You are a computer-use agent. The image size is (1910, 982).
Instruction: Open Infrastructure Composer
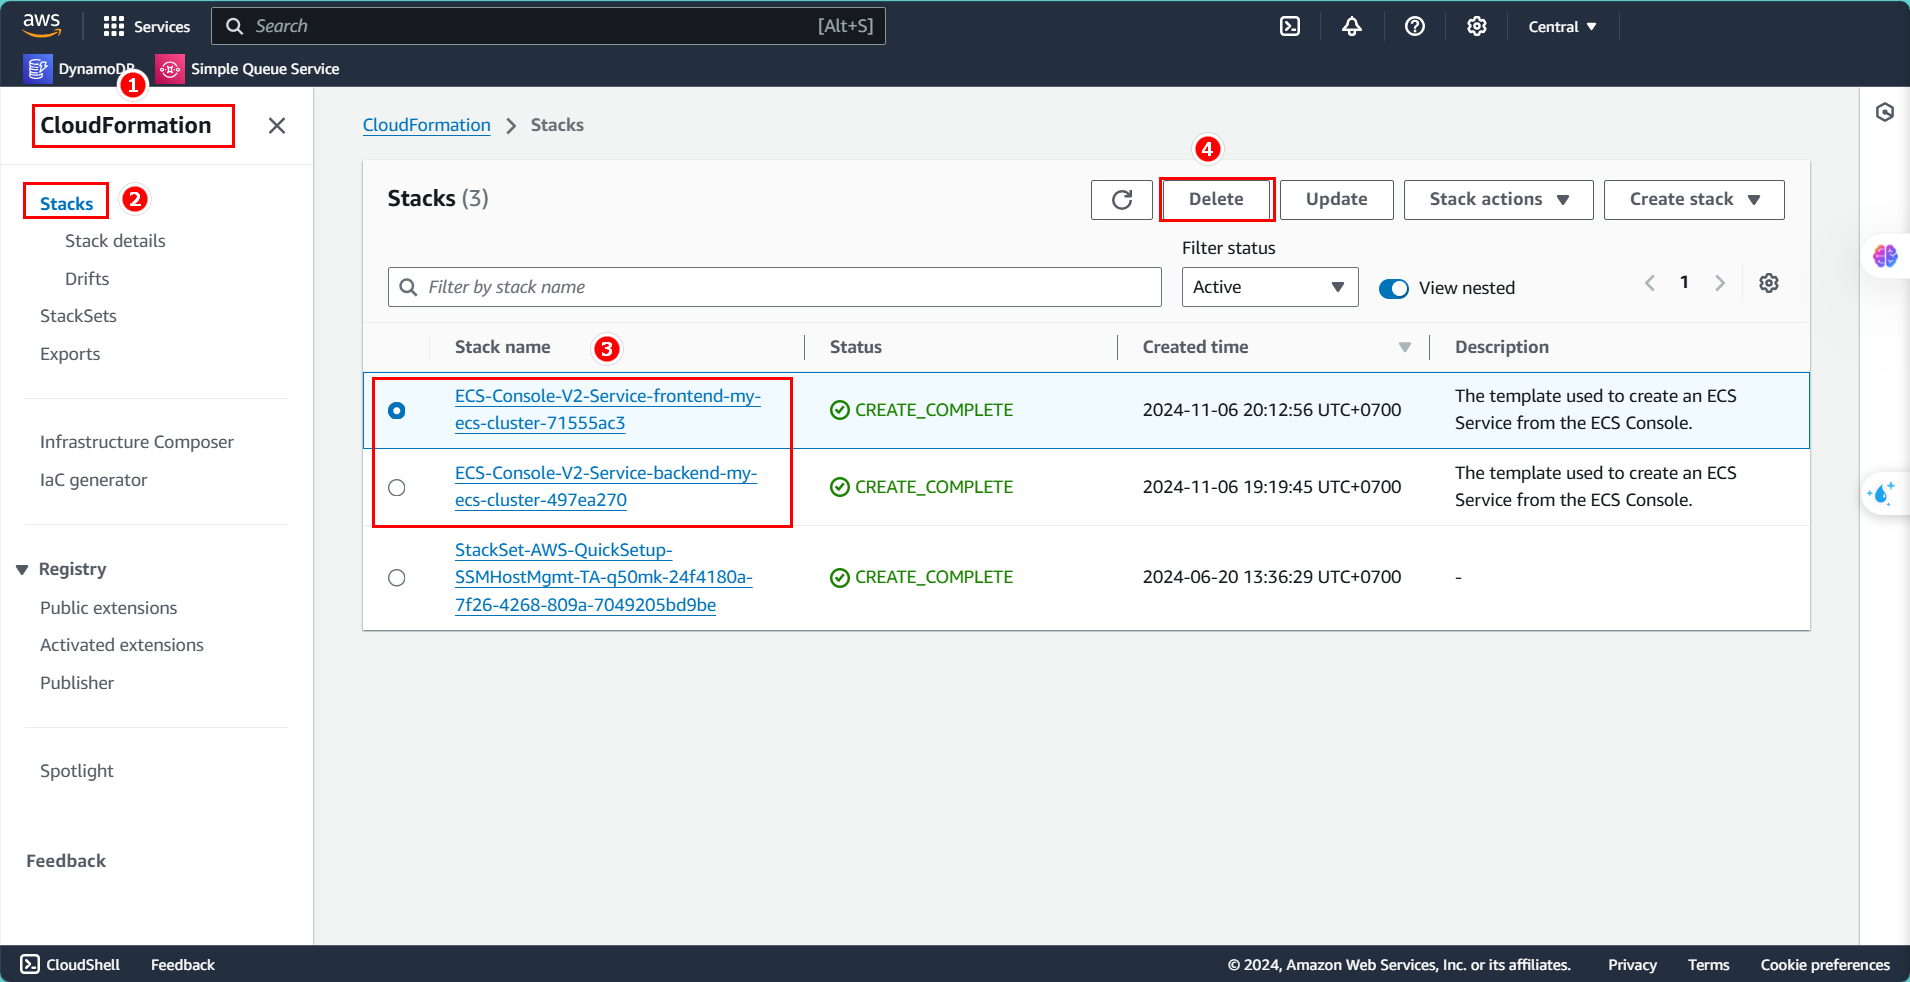tap(137, 442)
